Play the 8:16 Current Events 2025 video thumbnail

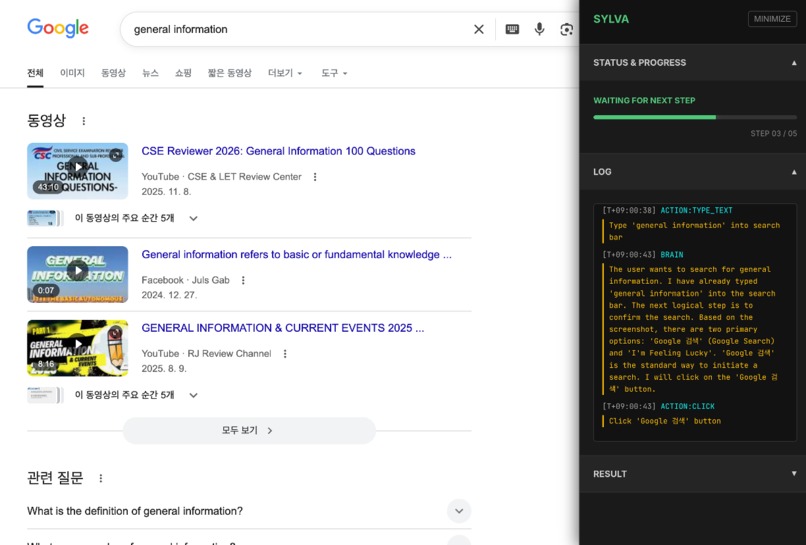tap(78, 348)
